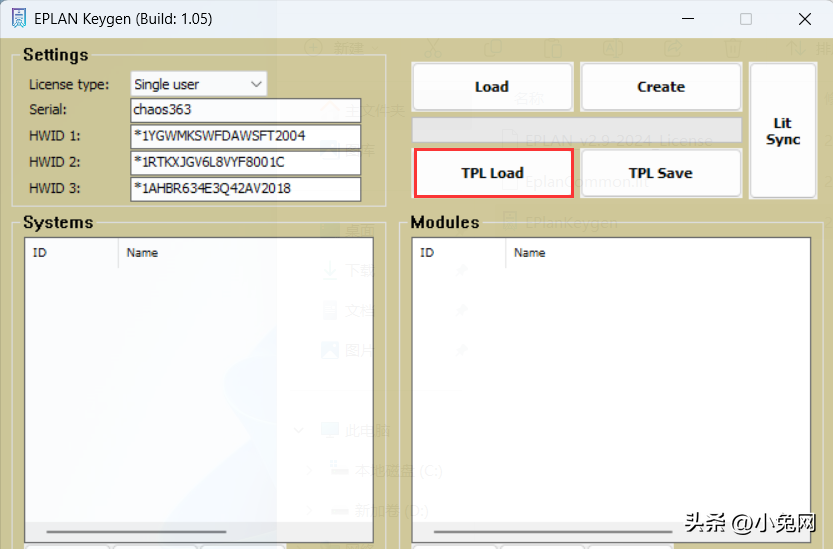Minimize the EPLAN Keygen window
The height and width of the screenshot is (549, 833).
(x=687, y=19)
